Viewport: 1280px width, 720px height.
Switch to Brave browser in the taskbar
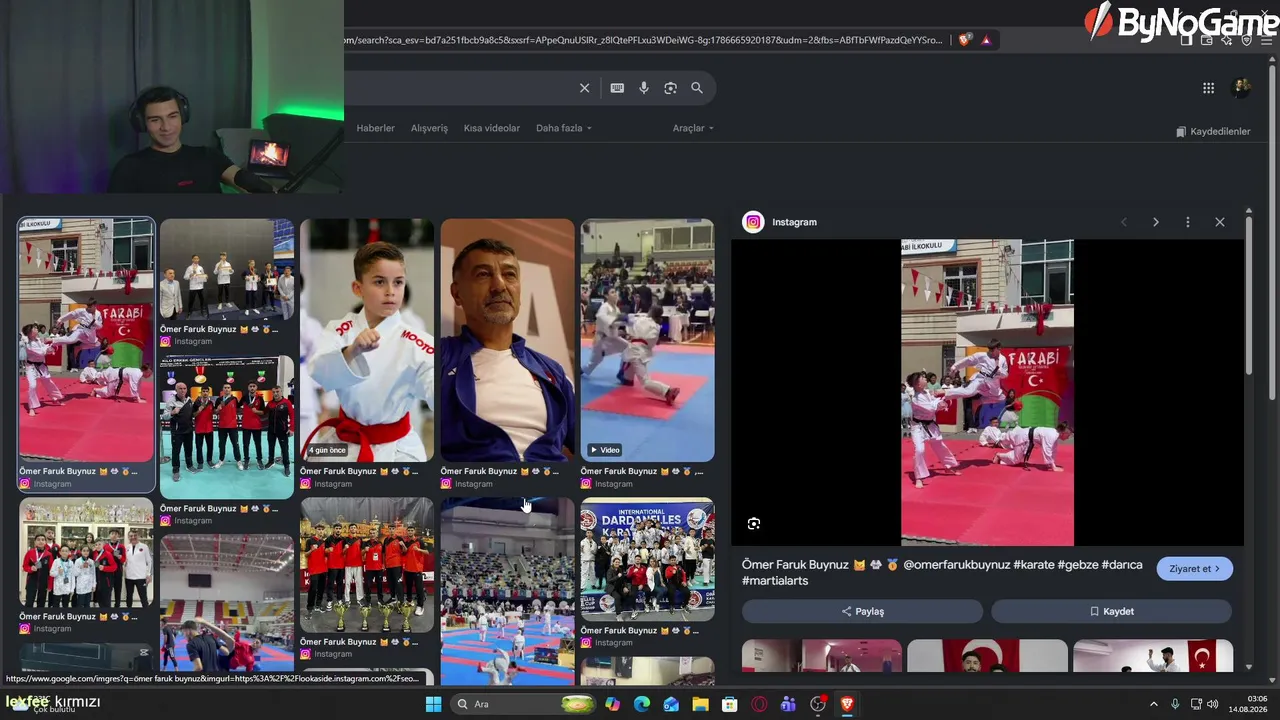(x=847, y=704)
